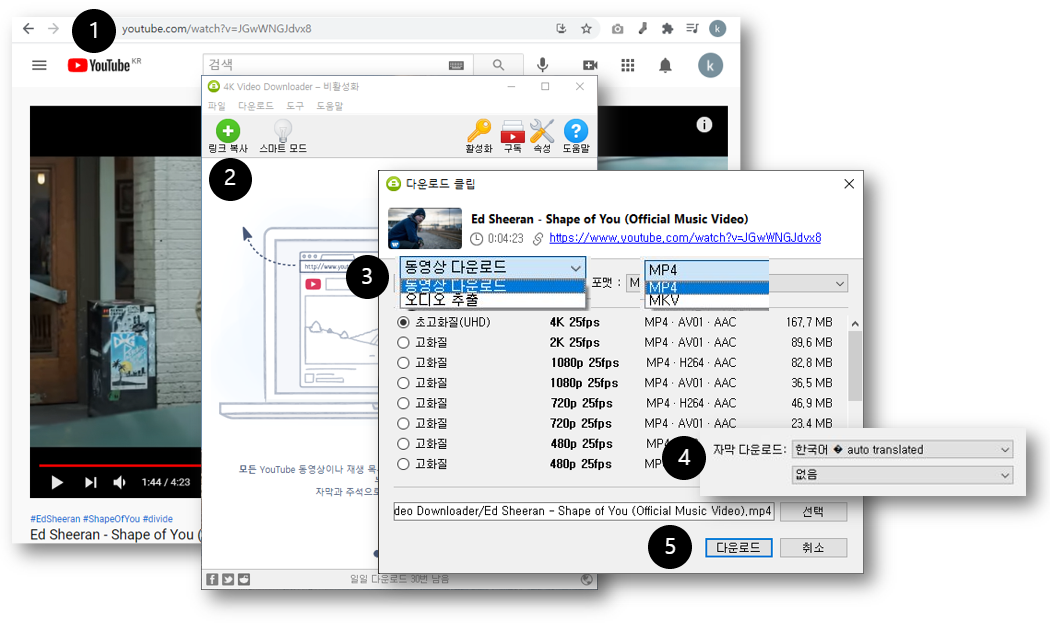Viewport: 1050px width, 625px height.
Task: Open YouTube notifications bell
Action: point(665,65)
